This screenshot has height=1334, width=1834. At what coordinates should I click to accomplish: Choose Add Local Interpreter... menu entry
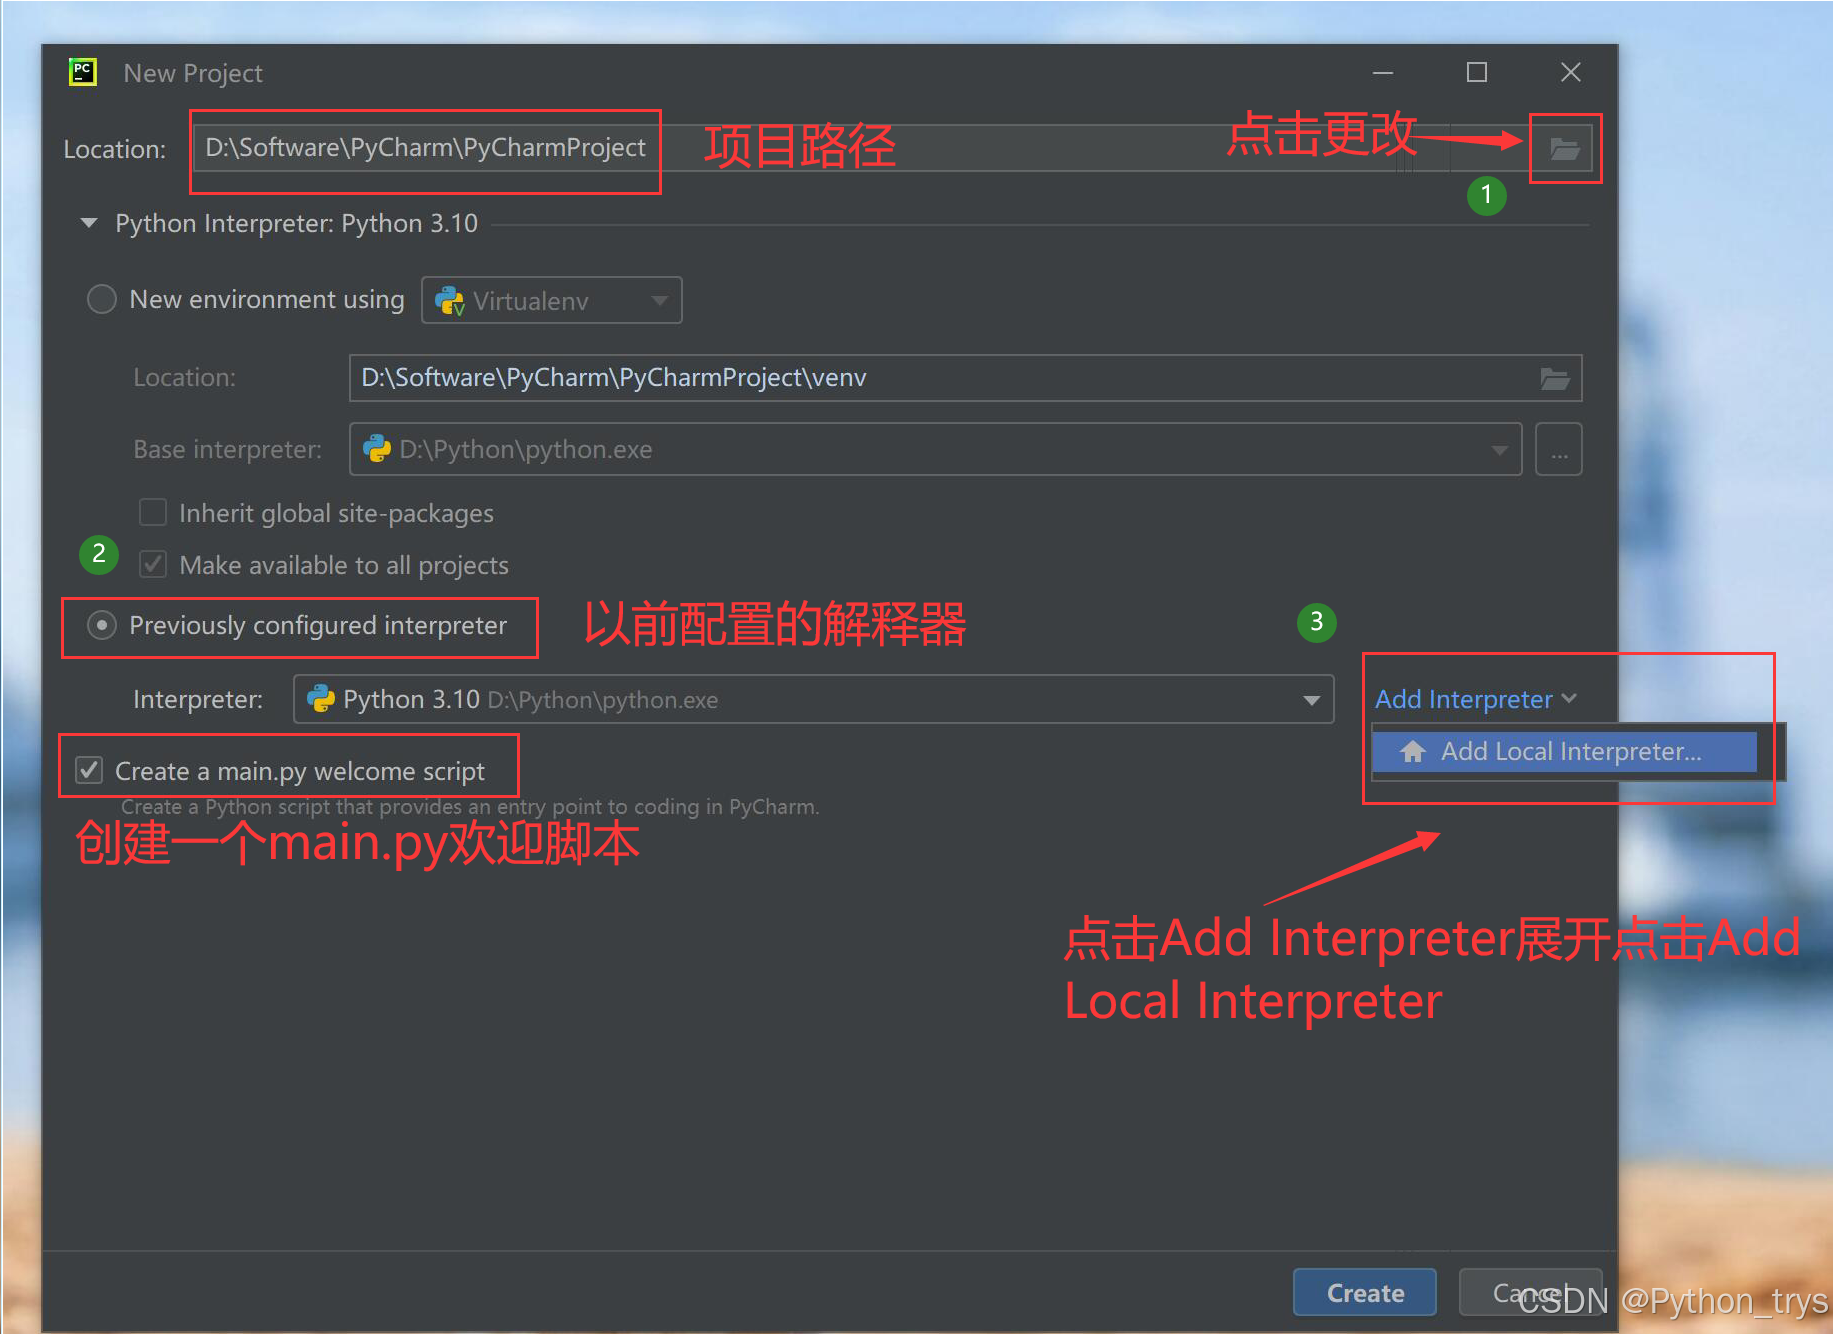1565,752
